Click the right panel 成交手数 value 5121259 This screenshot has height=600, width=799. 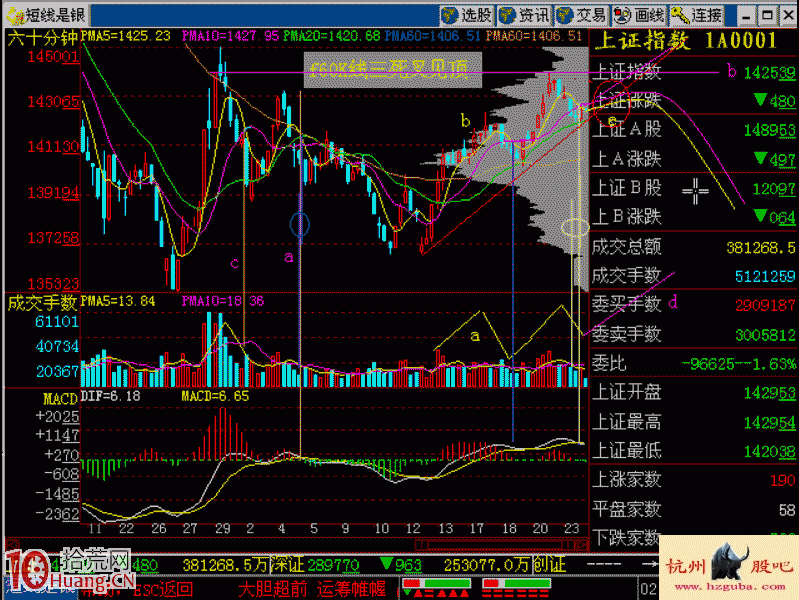tap(765, 276)
